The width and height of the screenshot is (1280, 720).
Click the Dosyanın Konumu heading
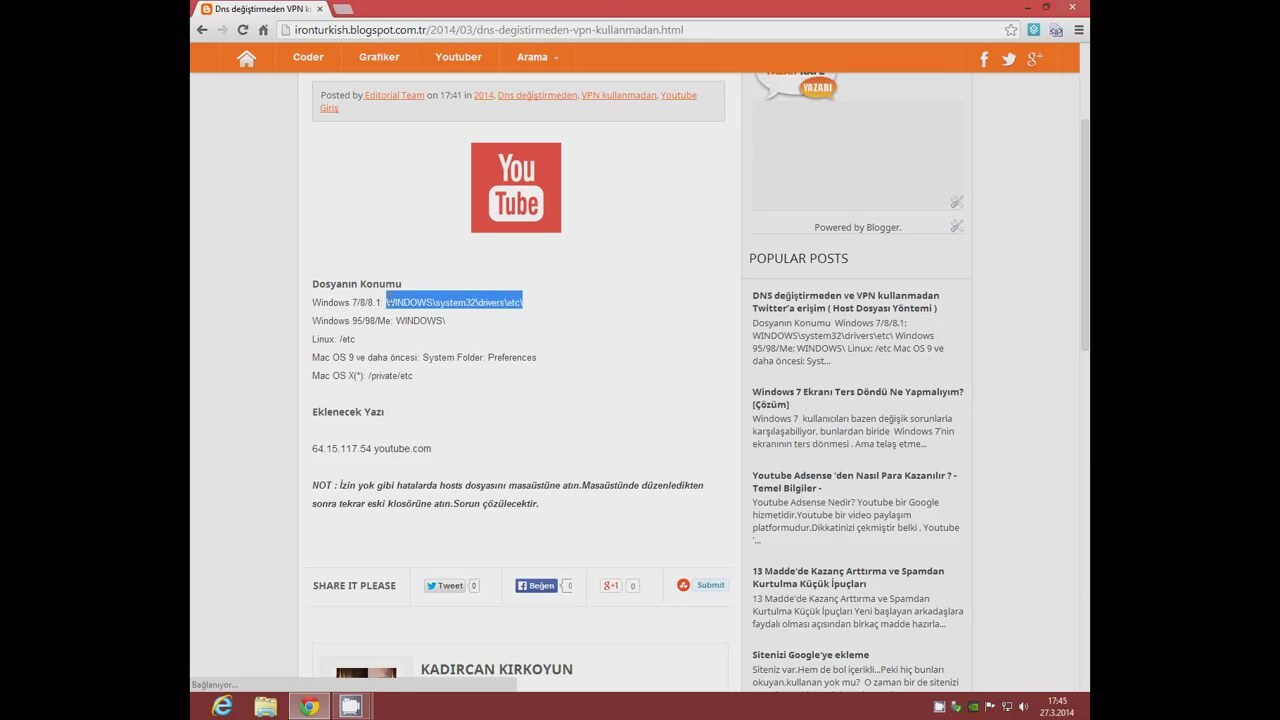click(x=357, y=284)
